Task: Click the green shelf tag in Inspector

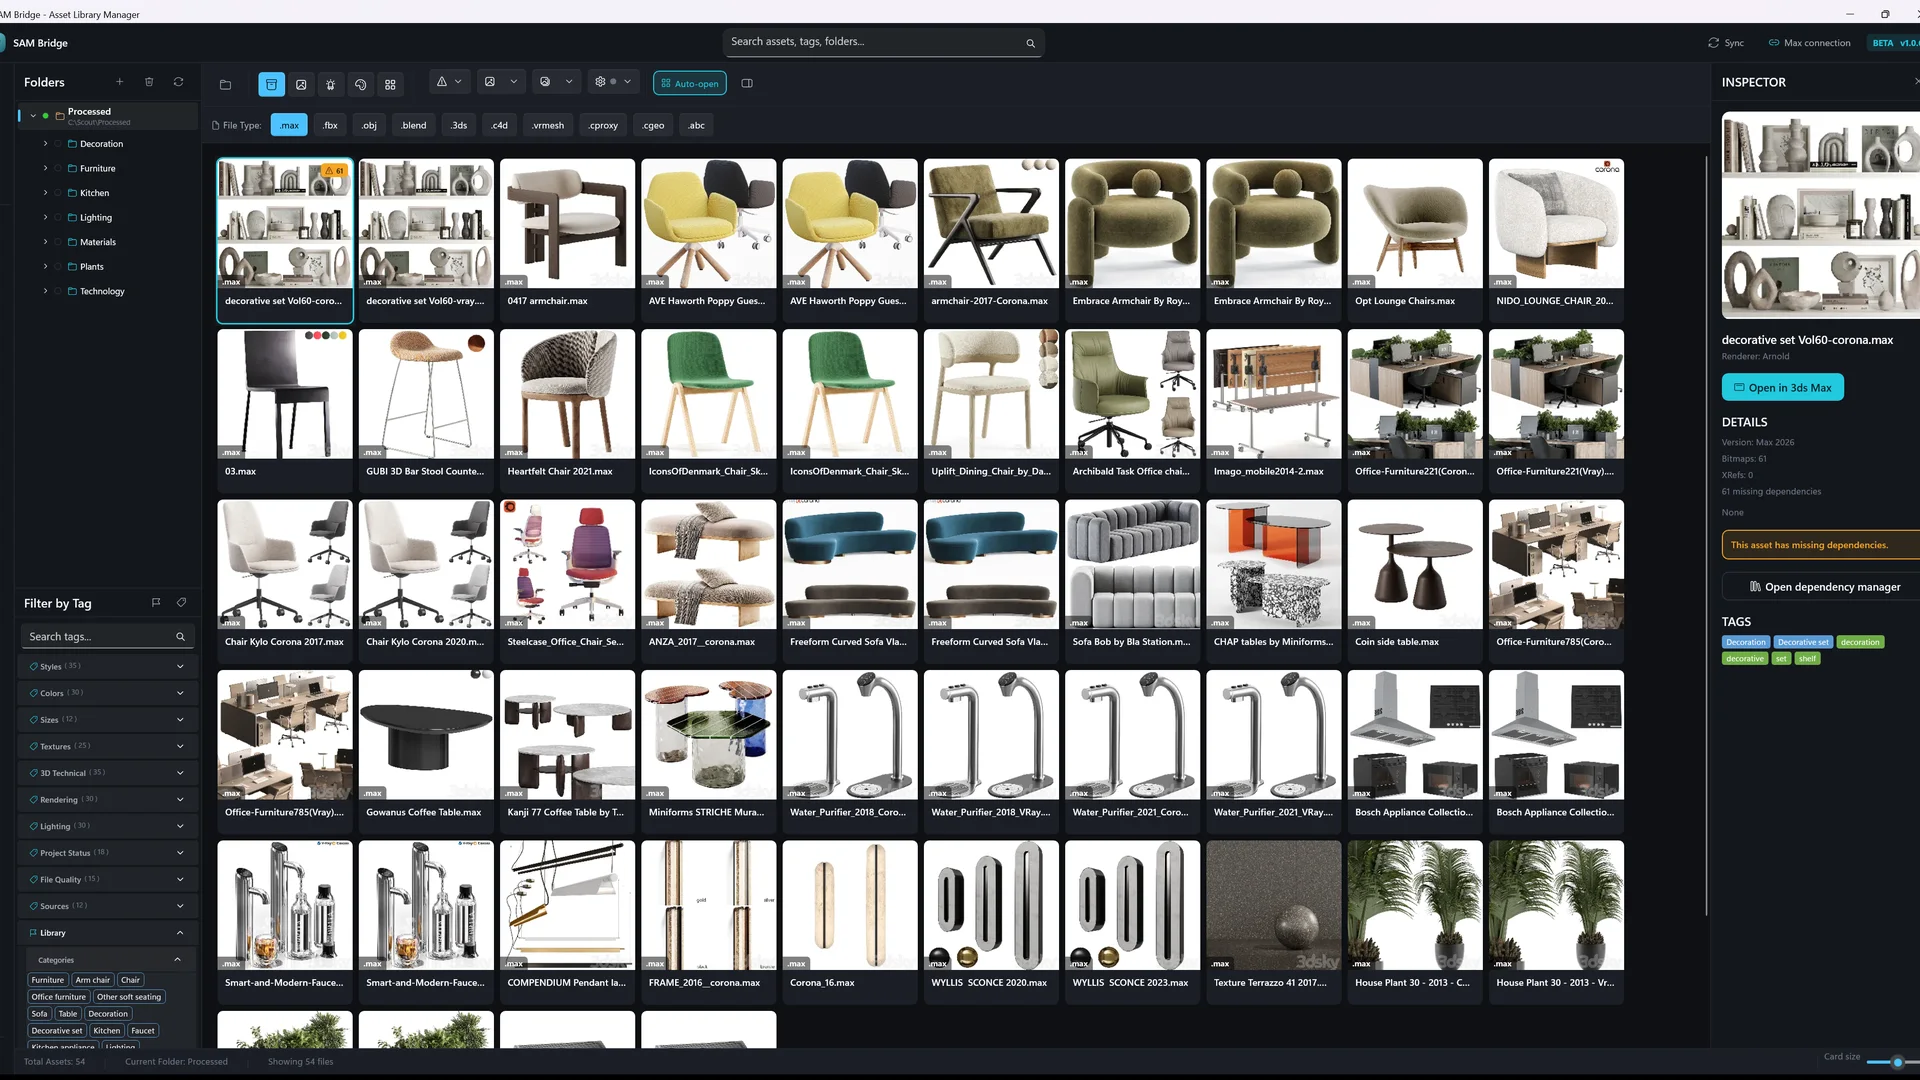Action: pos(1807,659)
